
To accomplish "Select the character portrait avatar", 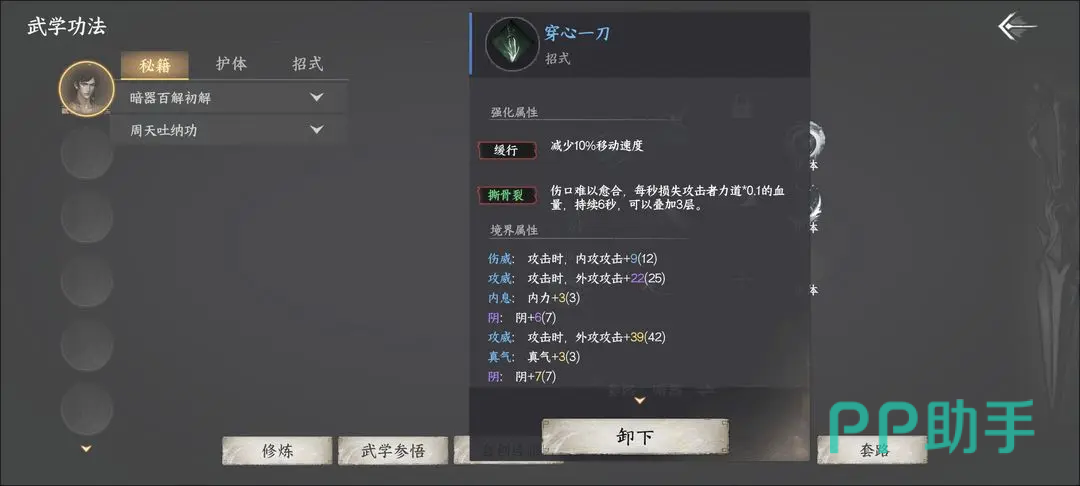I will [x=87, y=88].
